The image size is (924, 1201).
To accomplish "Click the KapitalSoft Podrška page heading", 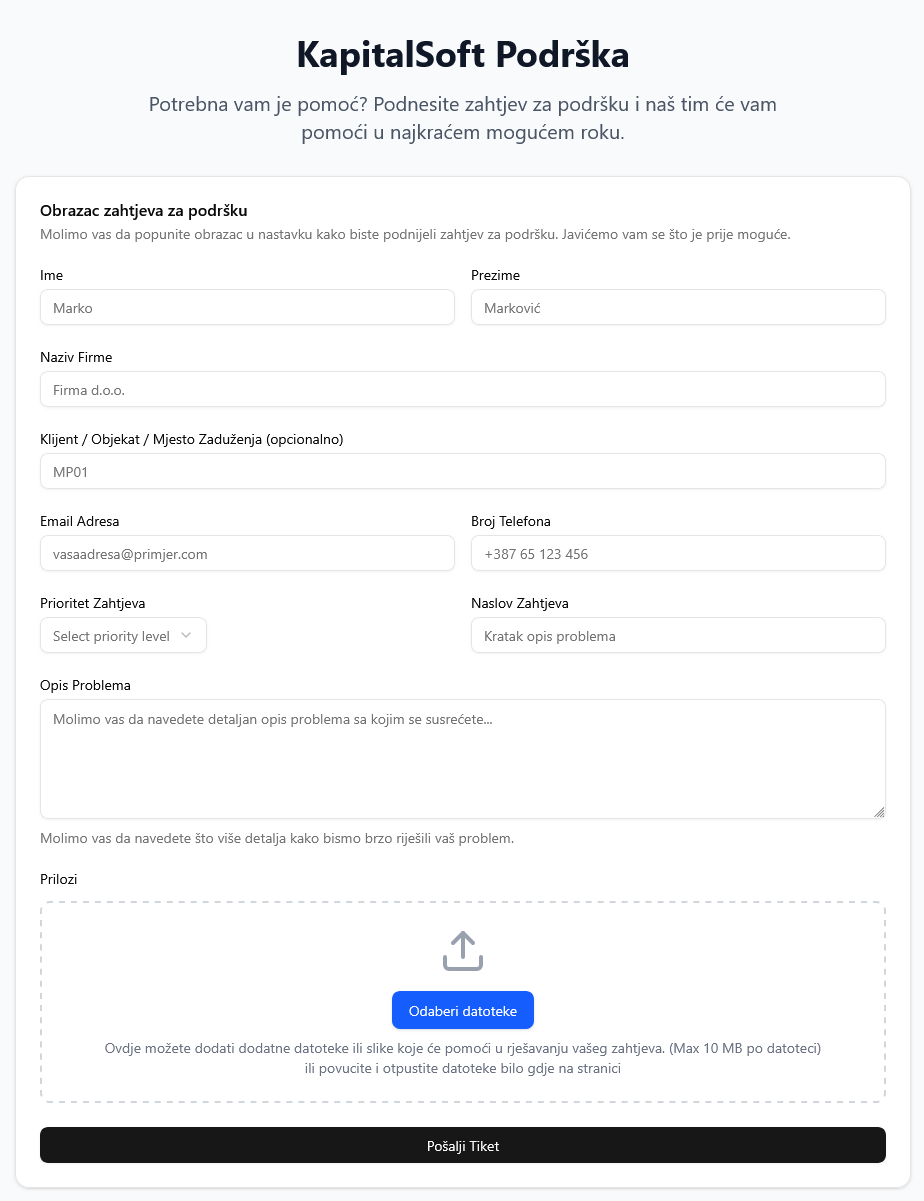I will (x=462, y=55).
